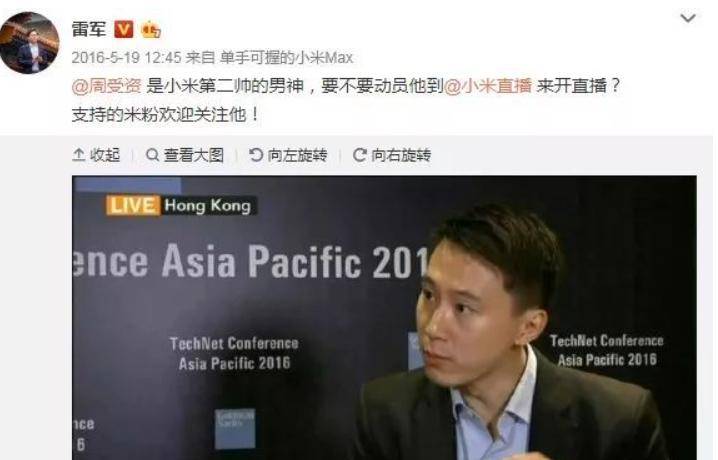
Task: Open the @周受资 mention link
Action: tap(106, 86)
